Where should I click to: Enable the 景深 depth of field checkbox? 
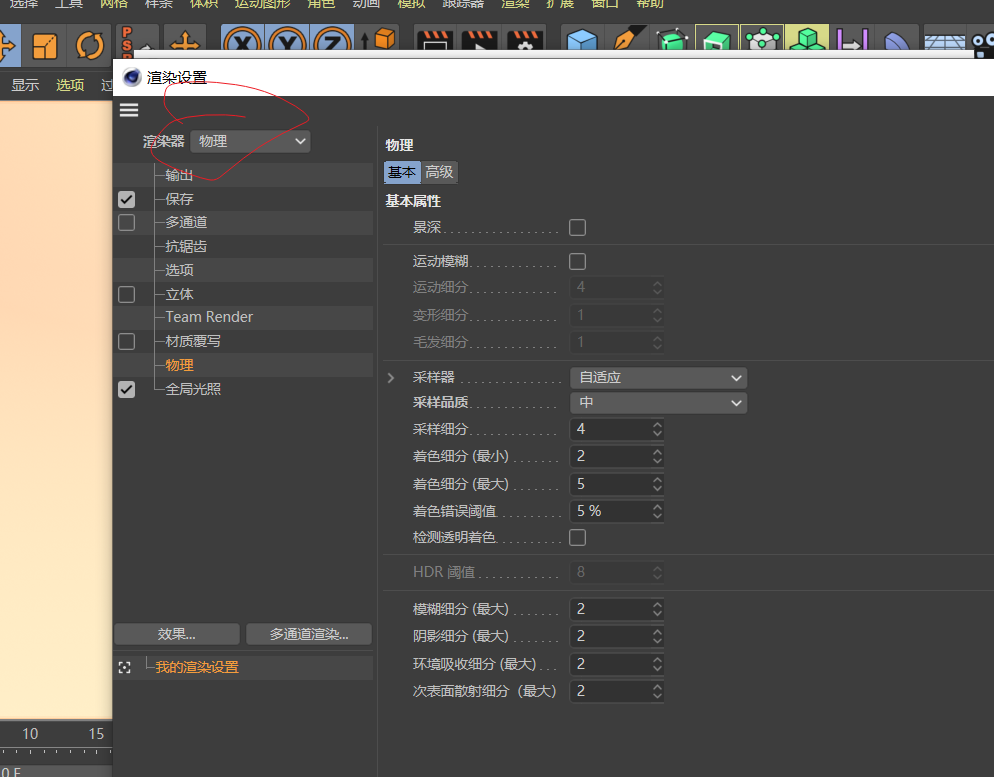577,227
